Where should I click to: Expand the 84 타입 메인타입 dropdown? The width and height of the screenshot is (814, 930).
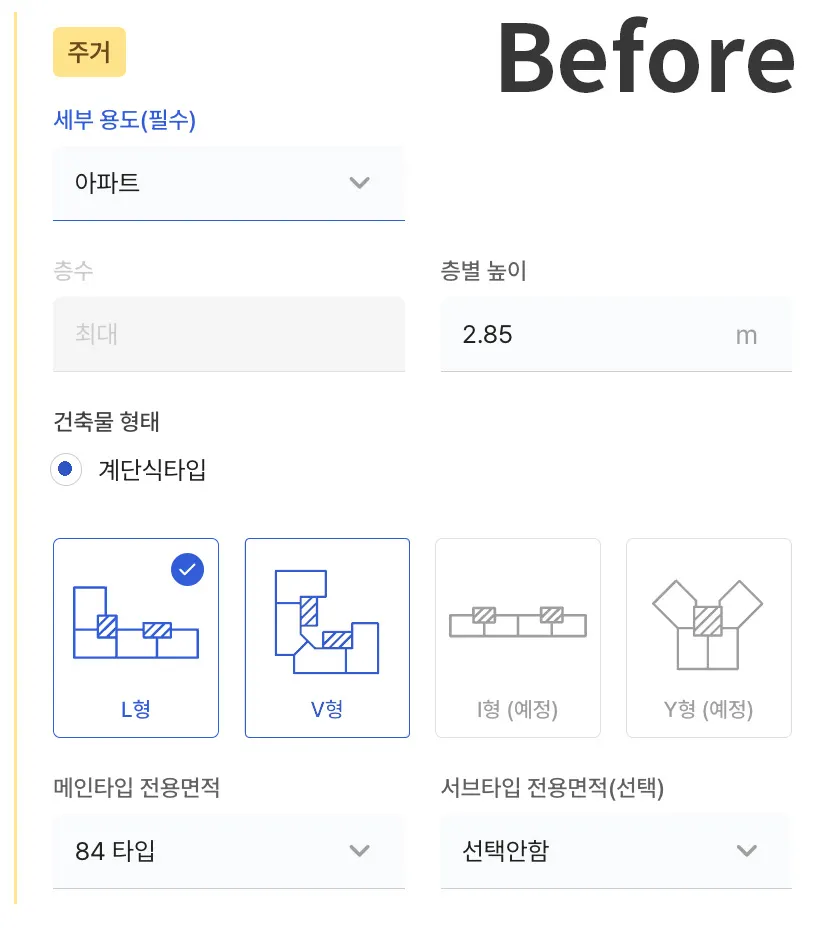[229, 851]
